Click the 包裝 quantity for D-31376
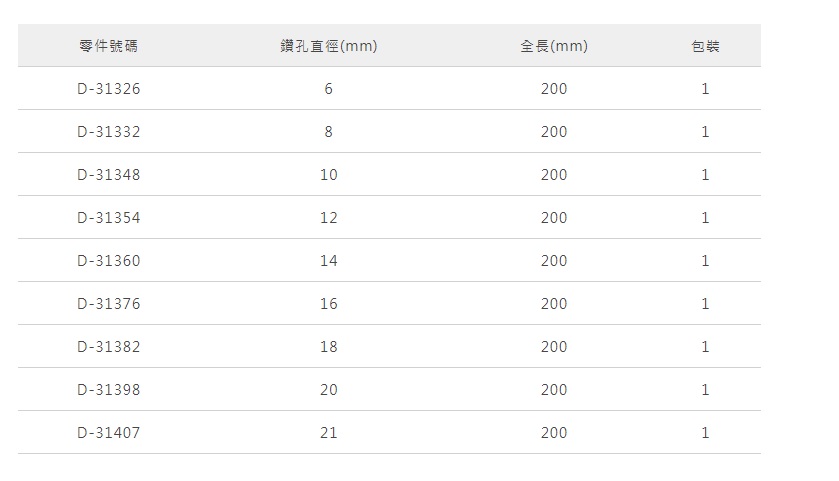The image size is (839, 481). click(x=705, y=304)
